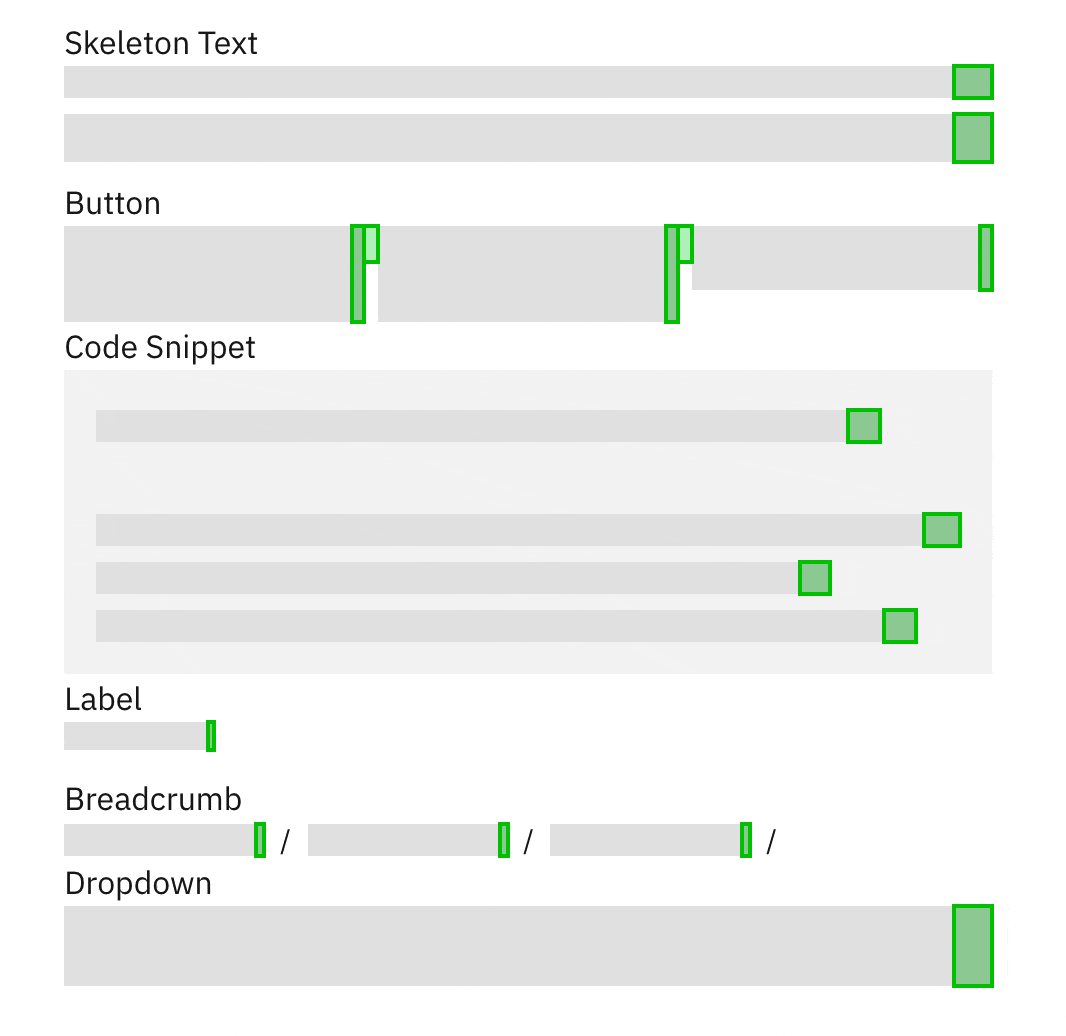Click the small skeleton button on the right
Image resolution: width=1066 pixels, height=1036 pixels.
click(840, 258)
